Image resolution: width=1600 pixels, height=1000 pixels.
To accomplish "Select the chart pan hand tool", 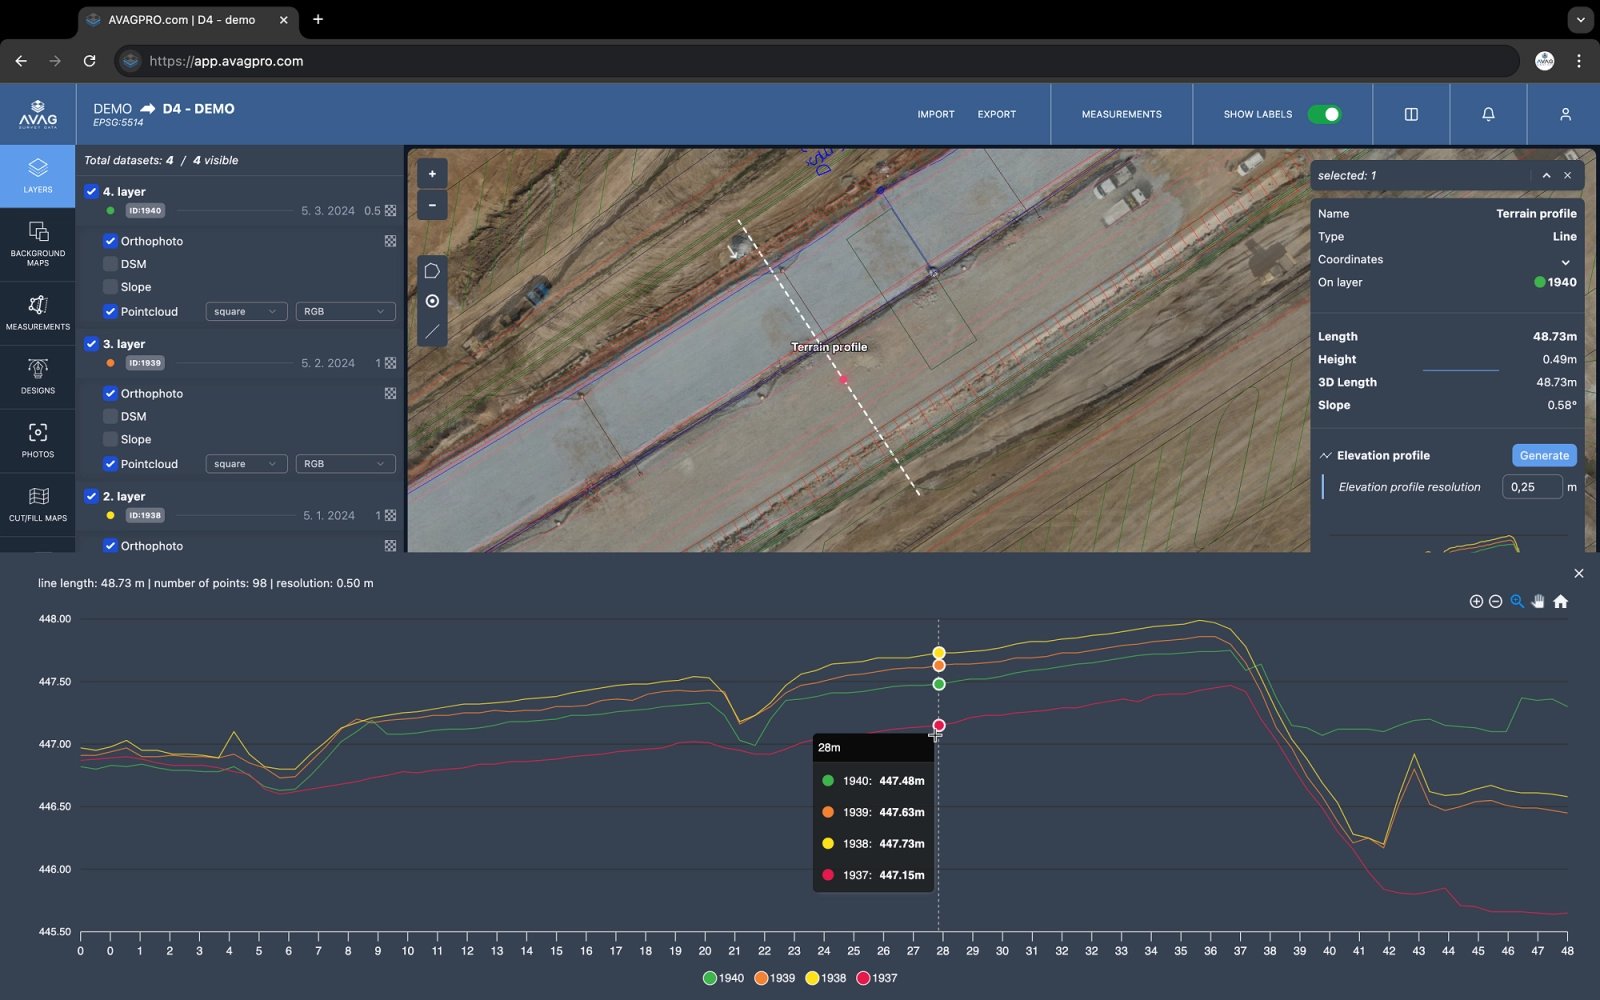I will 1538,601.
